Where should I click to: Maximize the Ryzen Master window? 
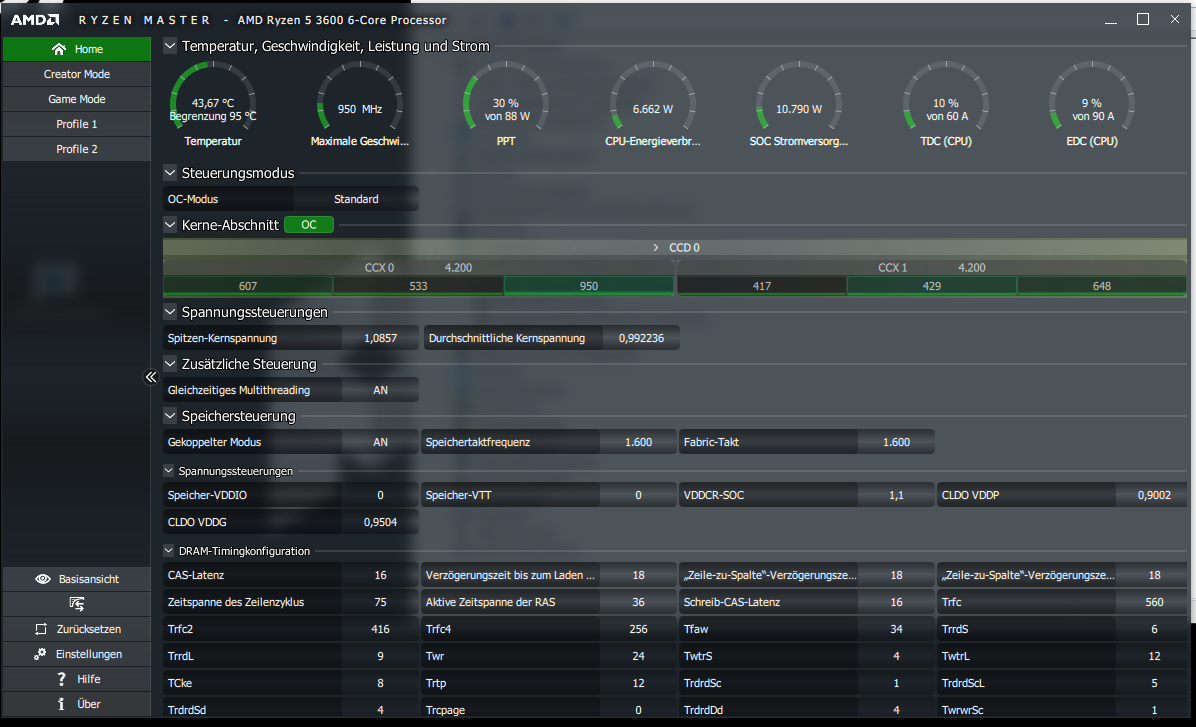click(1143, 19)
